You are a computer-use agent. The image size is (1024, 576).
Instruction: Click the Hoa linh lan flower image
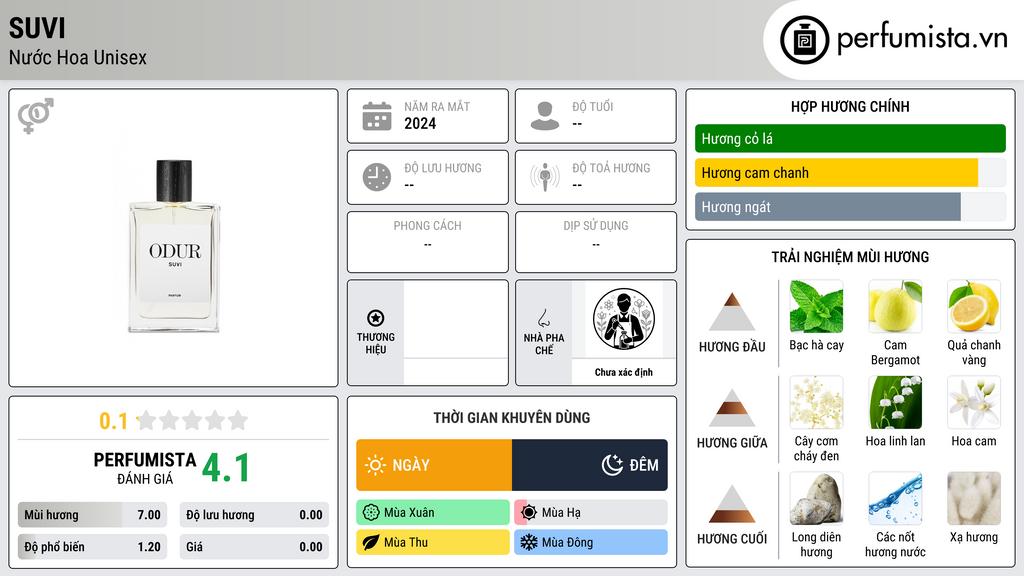point(895,402)
